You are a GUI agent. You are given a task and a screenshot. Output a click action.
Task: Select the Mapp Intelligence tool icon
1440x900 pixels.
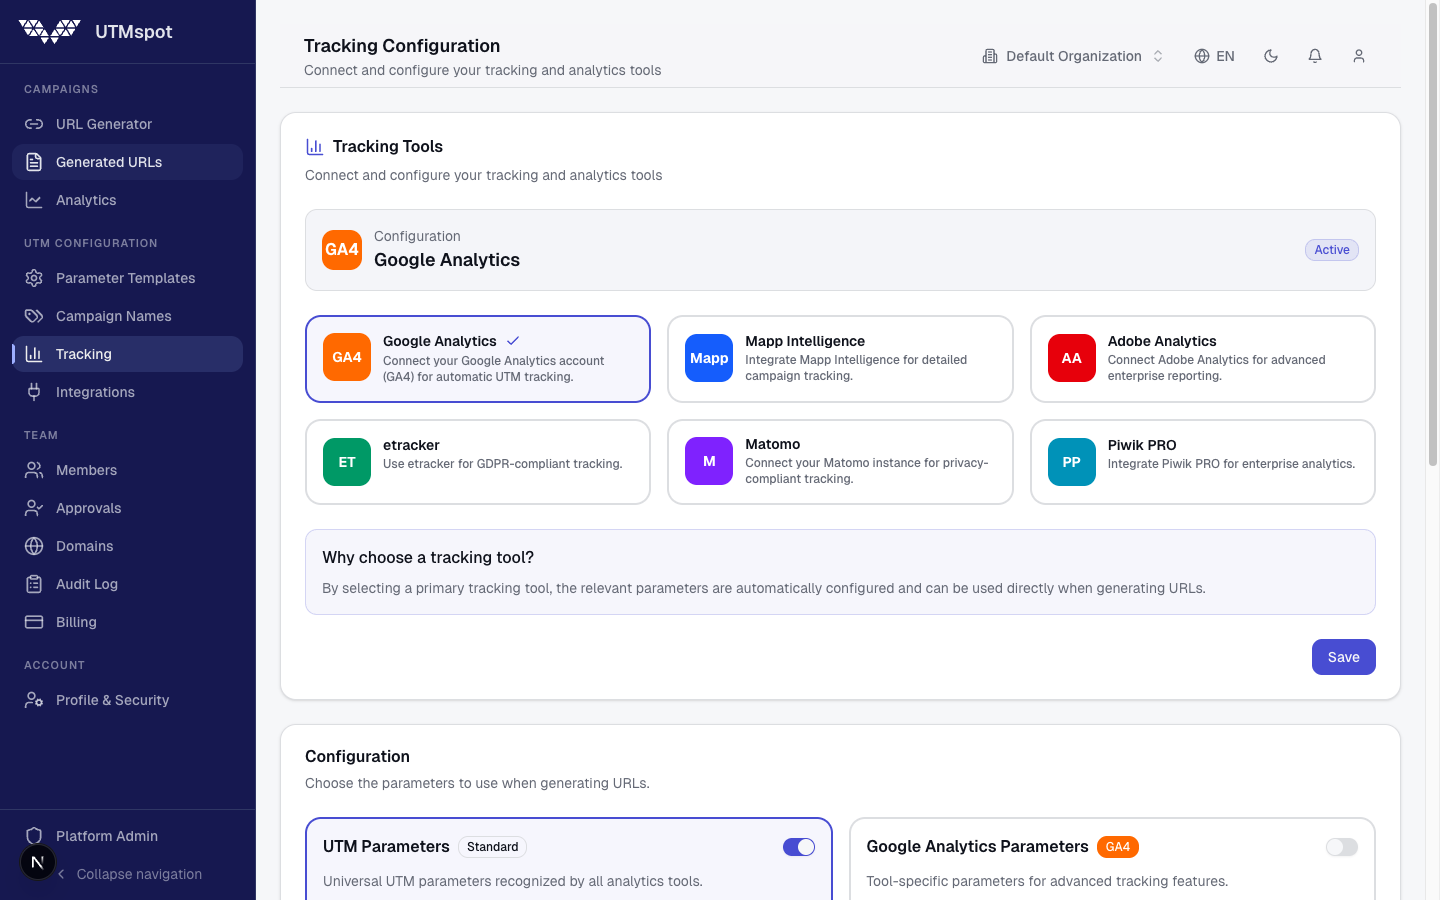708,358
